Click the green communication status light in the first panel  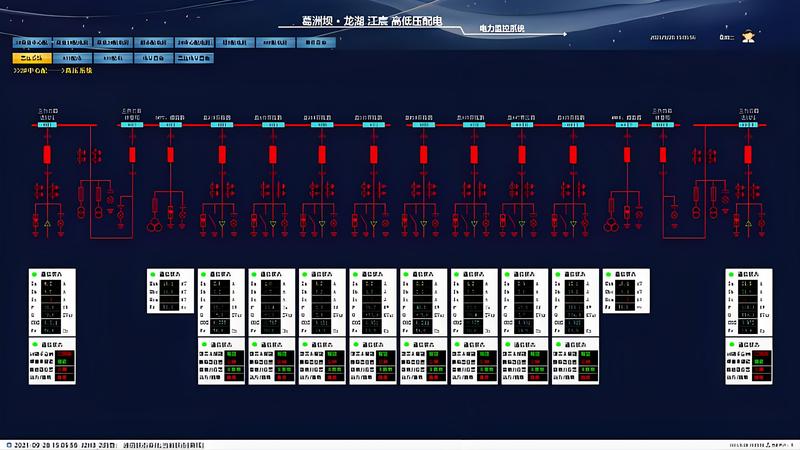point(36,274)
